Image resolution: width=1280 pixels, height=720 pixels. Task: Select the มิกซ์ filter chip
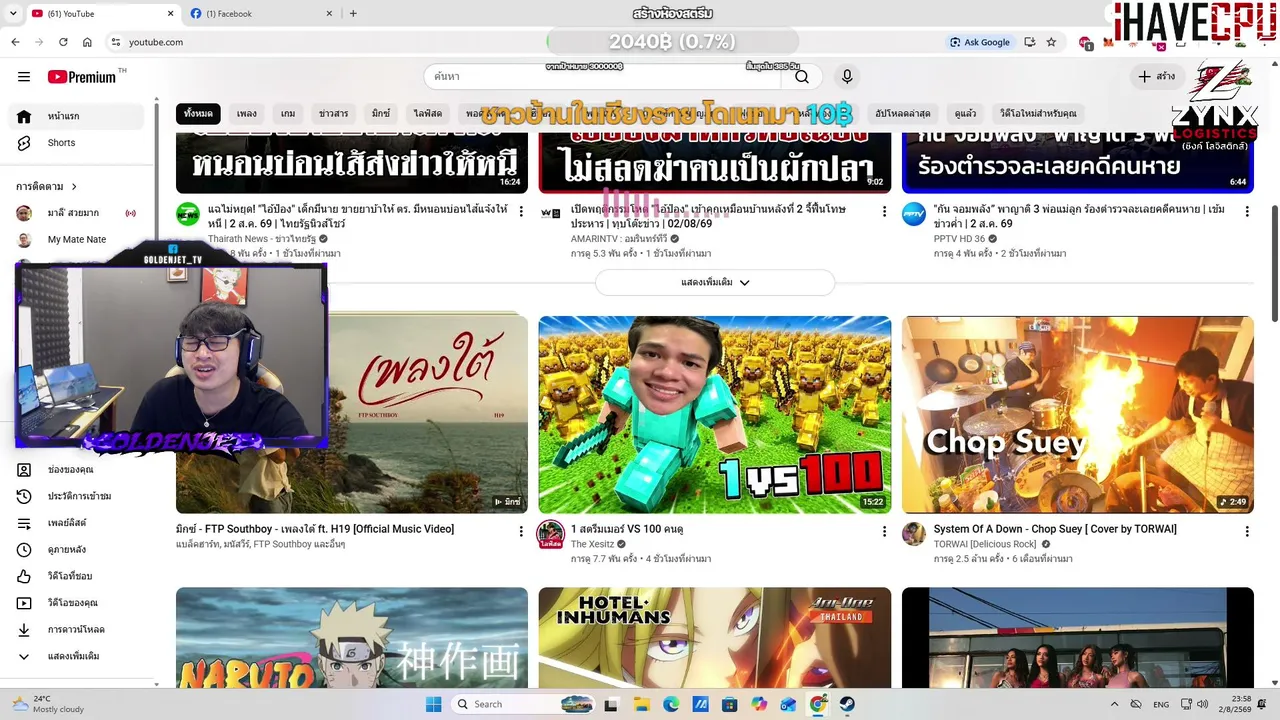381,114
